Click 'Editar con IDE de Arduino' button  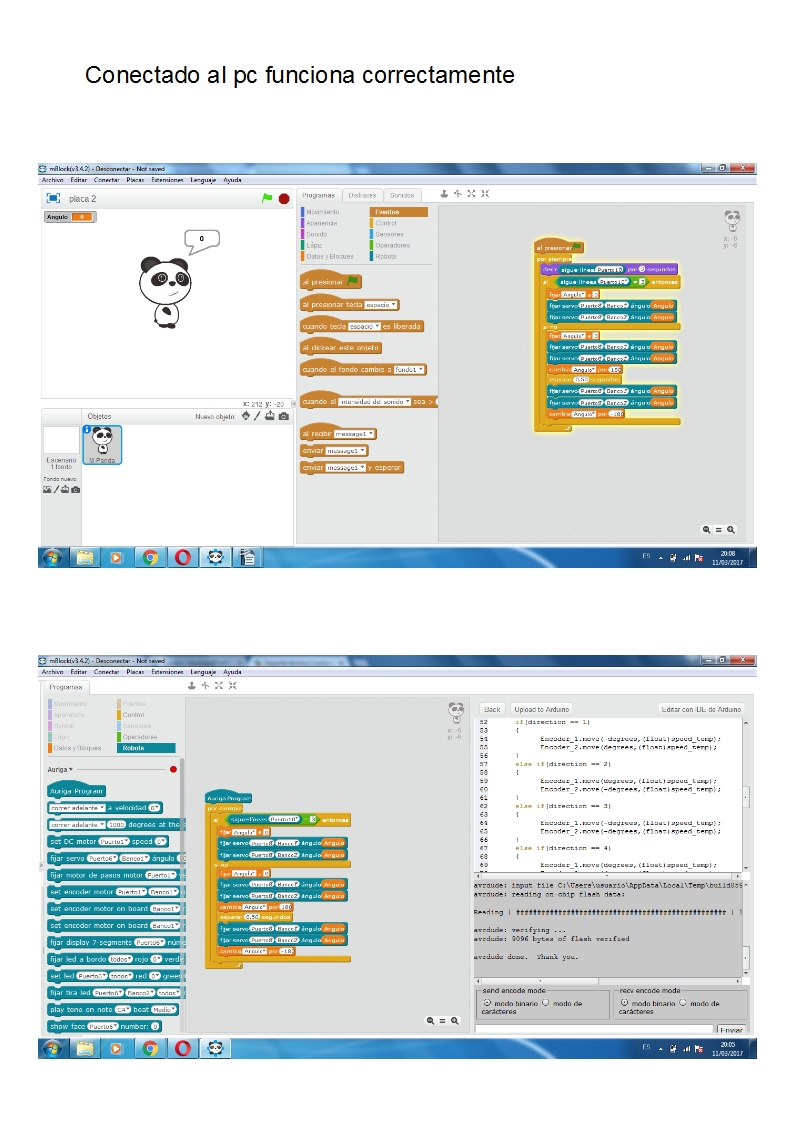pyautogui.click(x=701, y=709)
